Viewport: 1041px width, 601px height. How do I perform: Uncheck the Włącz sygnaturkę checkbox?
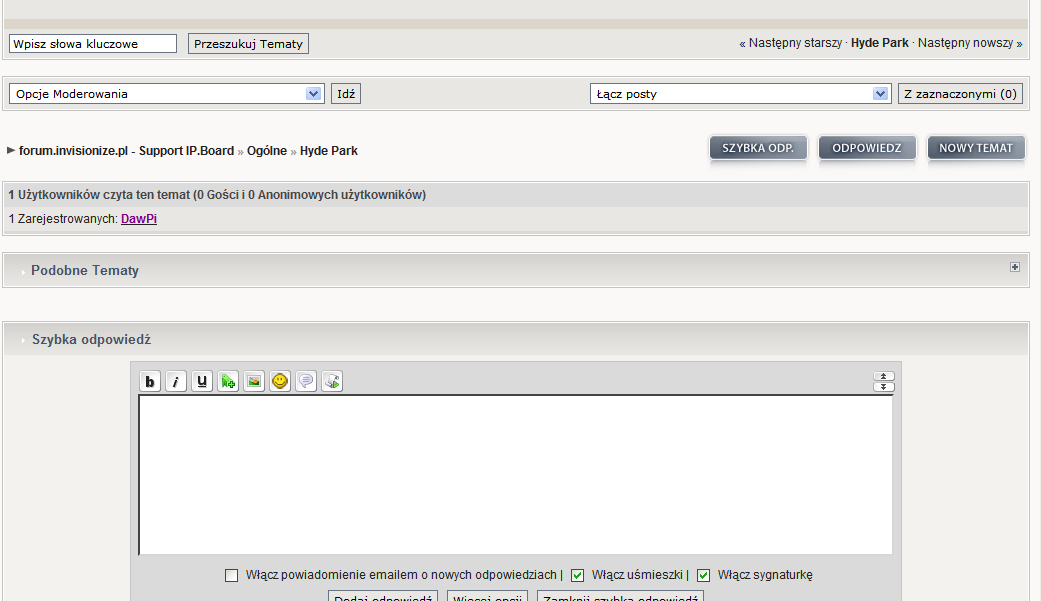704,575
